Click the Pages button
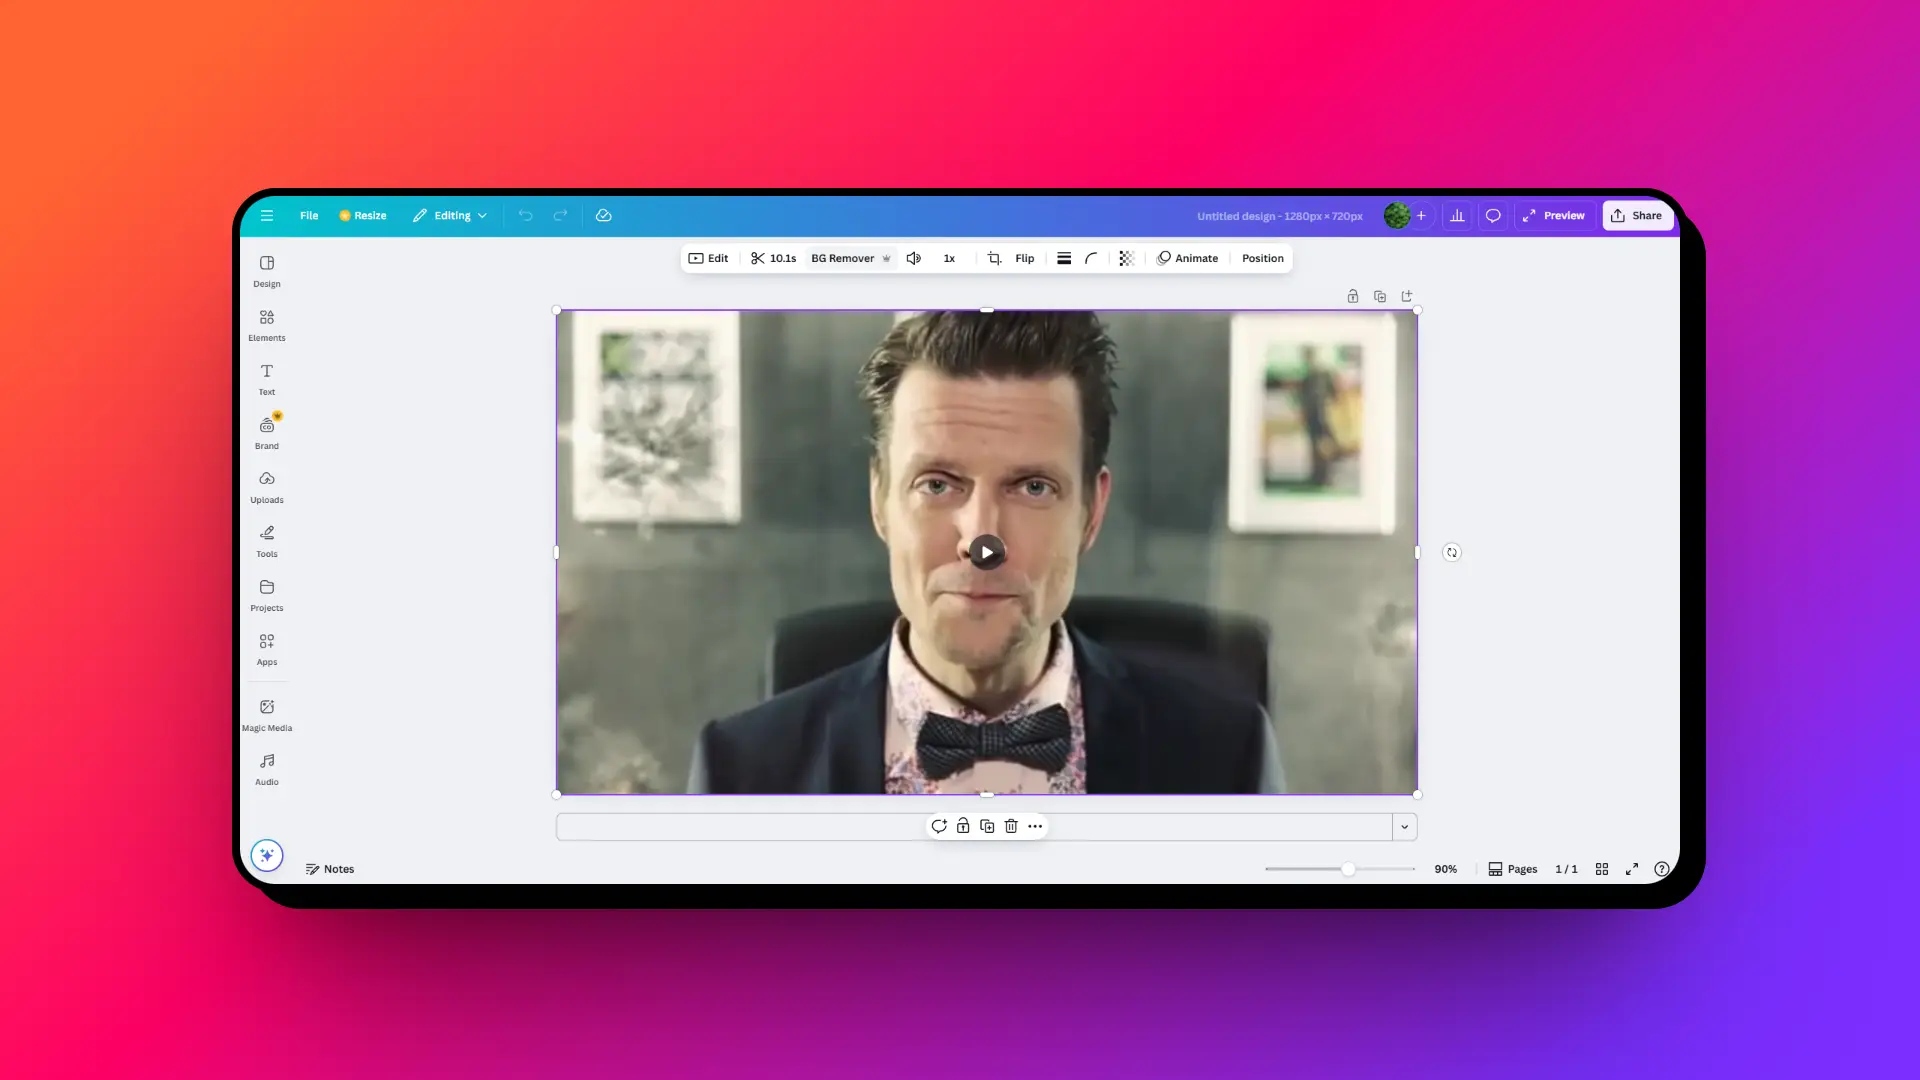Viewport: 1920px width, 1080px height. coord(1513,869)
